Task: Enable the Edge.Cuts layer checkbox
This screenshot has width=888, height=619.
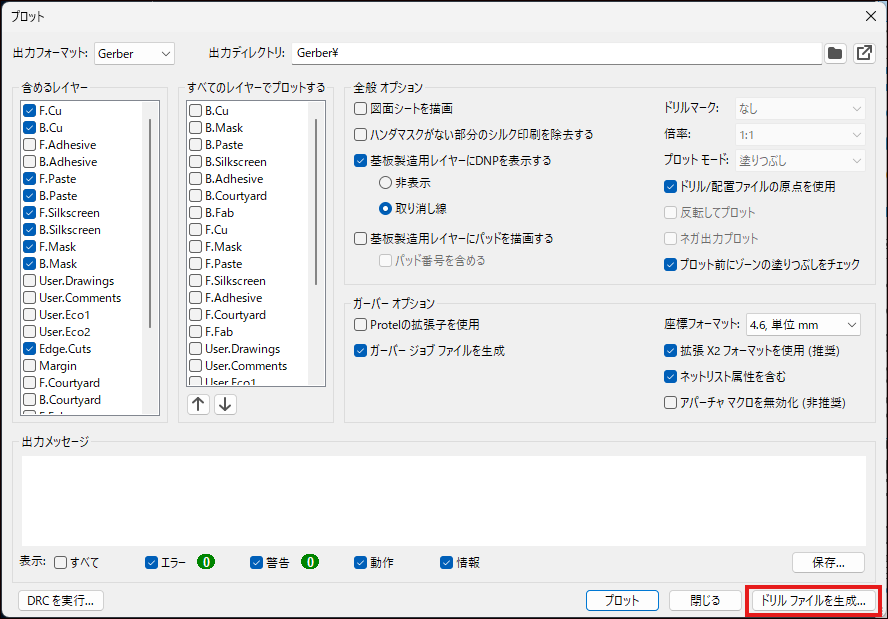Action: point(30,349)
